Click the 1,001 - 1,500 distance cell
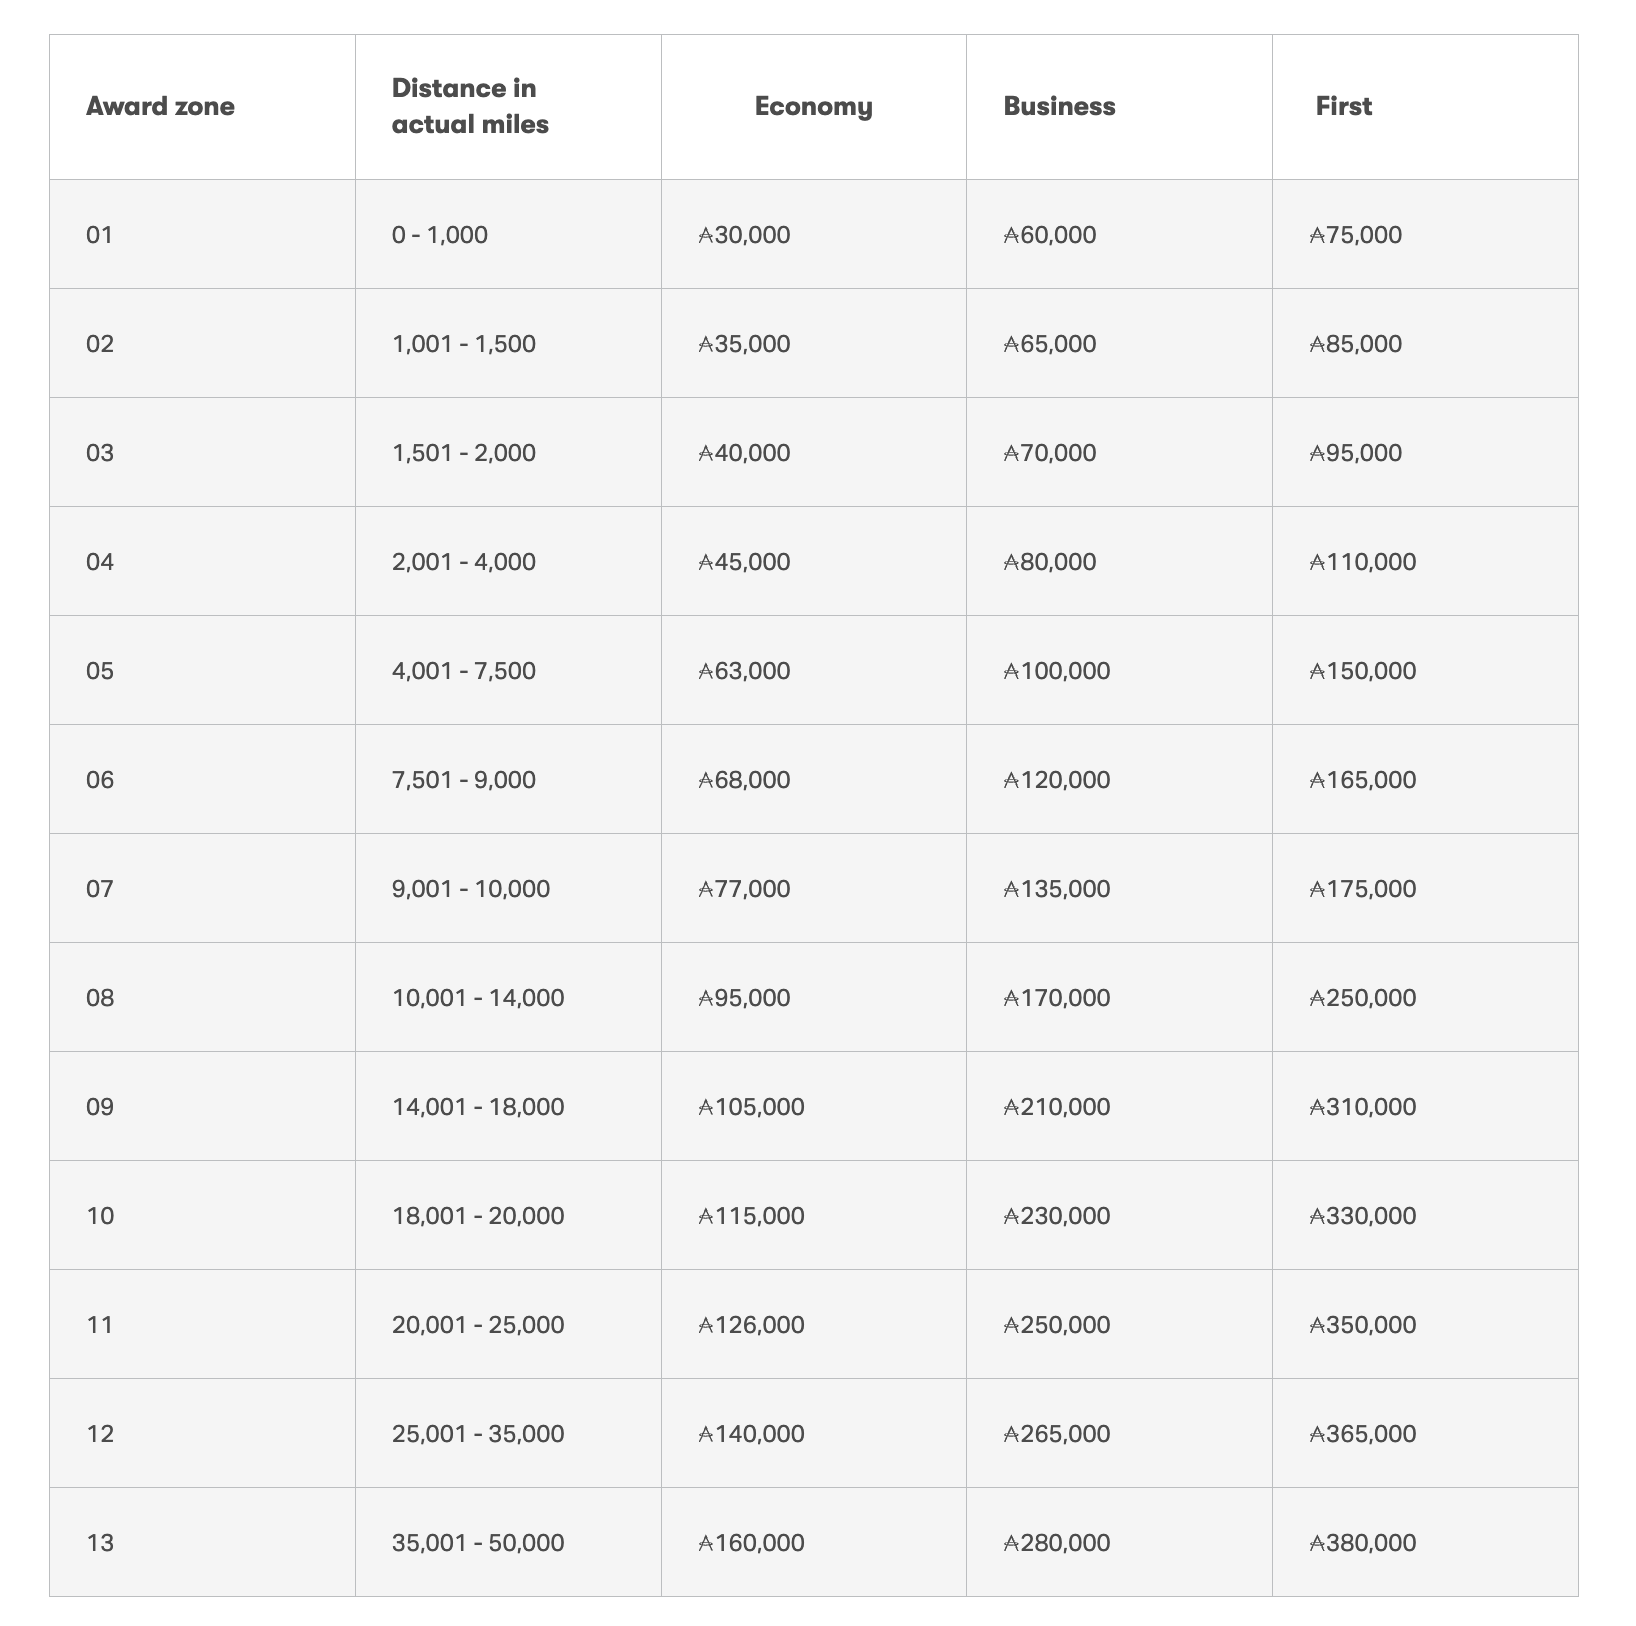 508,344
